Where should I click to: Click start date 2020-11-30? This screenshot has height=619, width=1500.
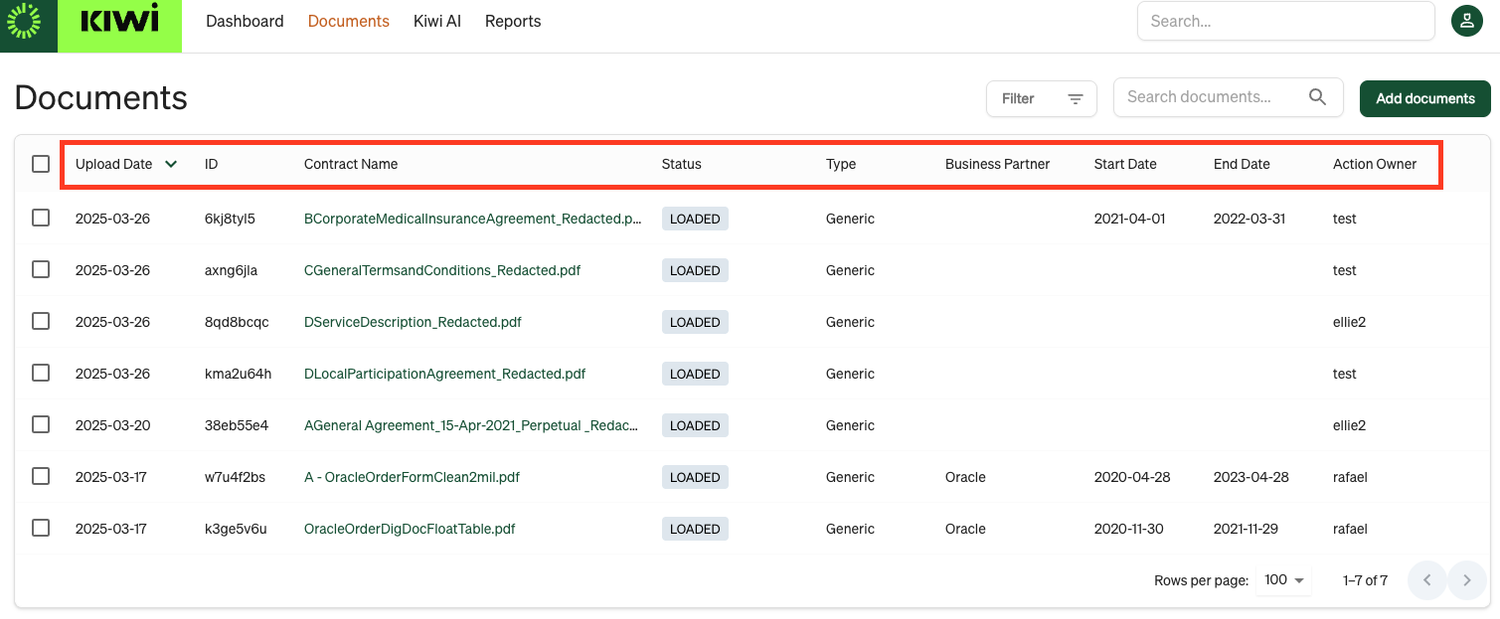click(x=1129, y=529)
